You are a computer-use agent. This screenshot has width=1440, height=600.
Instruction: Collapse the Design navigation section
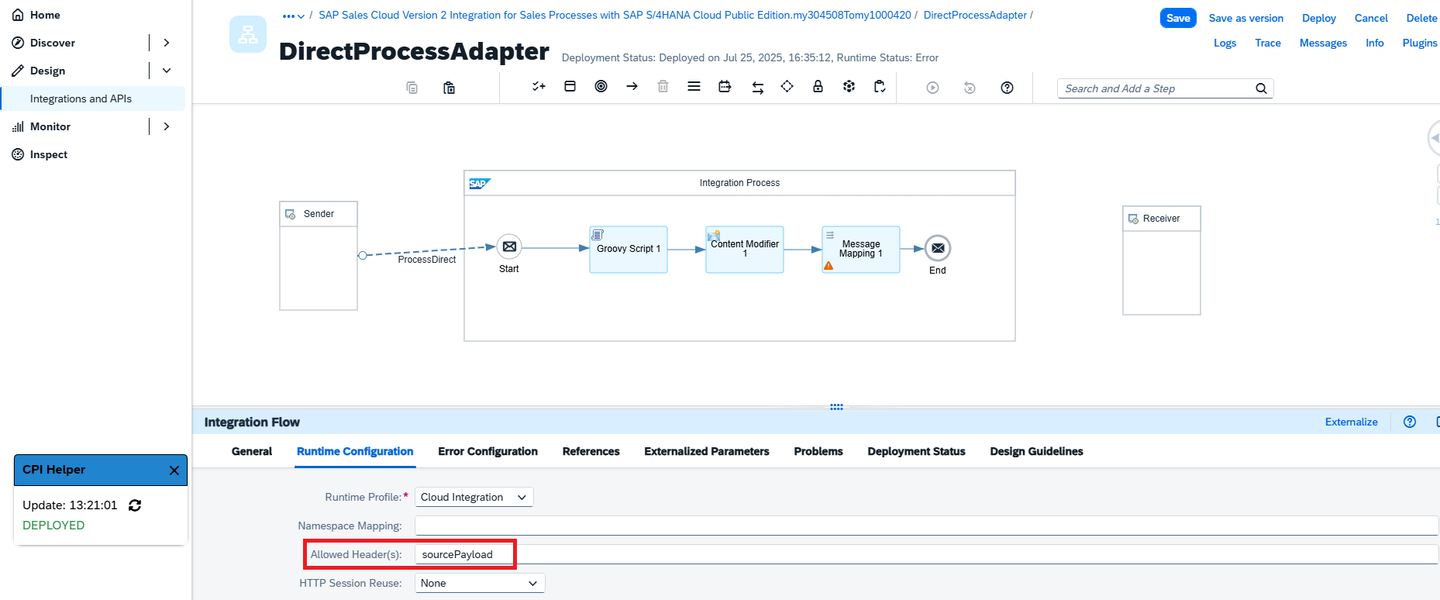pyautogui.click(x=166, y=71)
